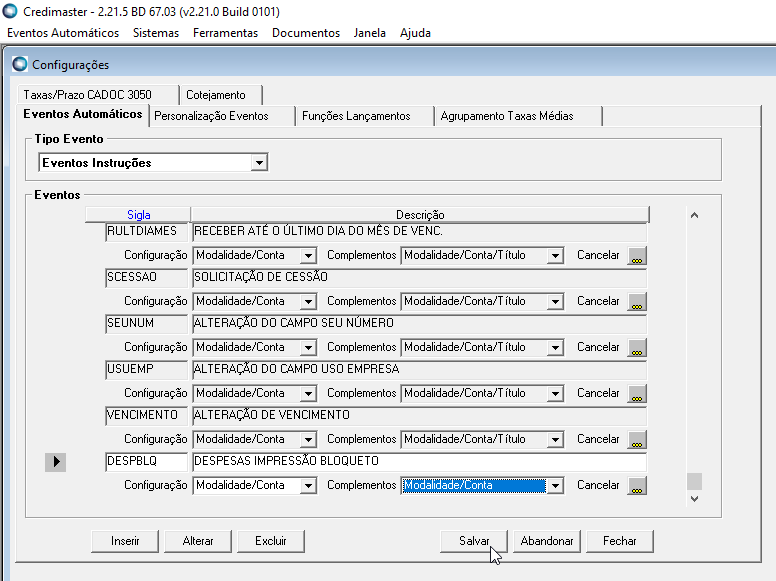
Task: Select the Eventos Automáticos tab
Action: click(x=83, y=114)
